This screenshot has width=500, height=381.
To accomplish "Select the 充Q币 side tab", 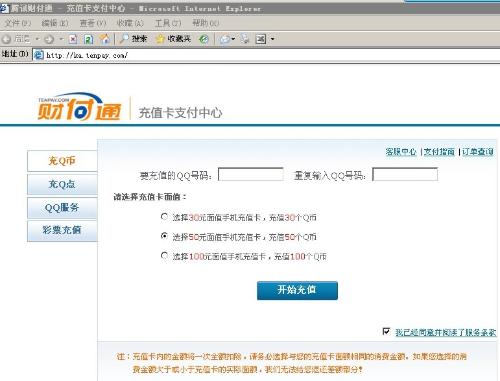I will [x=62, y=161].
